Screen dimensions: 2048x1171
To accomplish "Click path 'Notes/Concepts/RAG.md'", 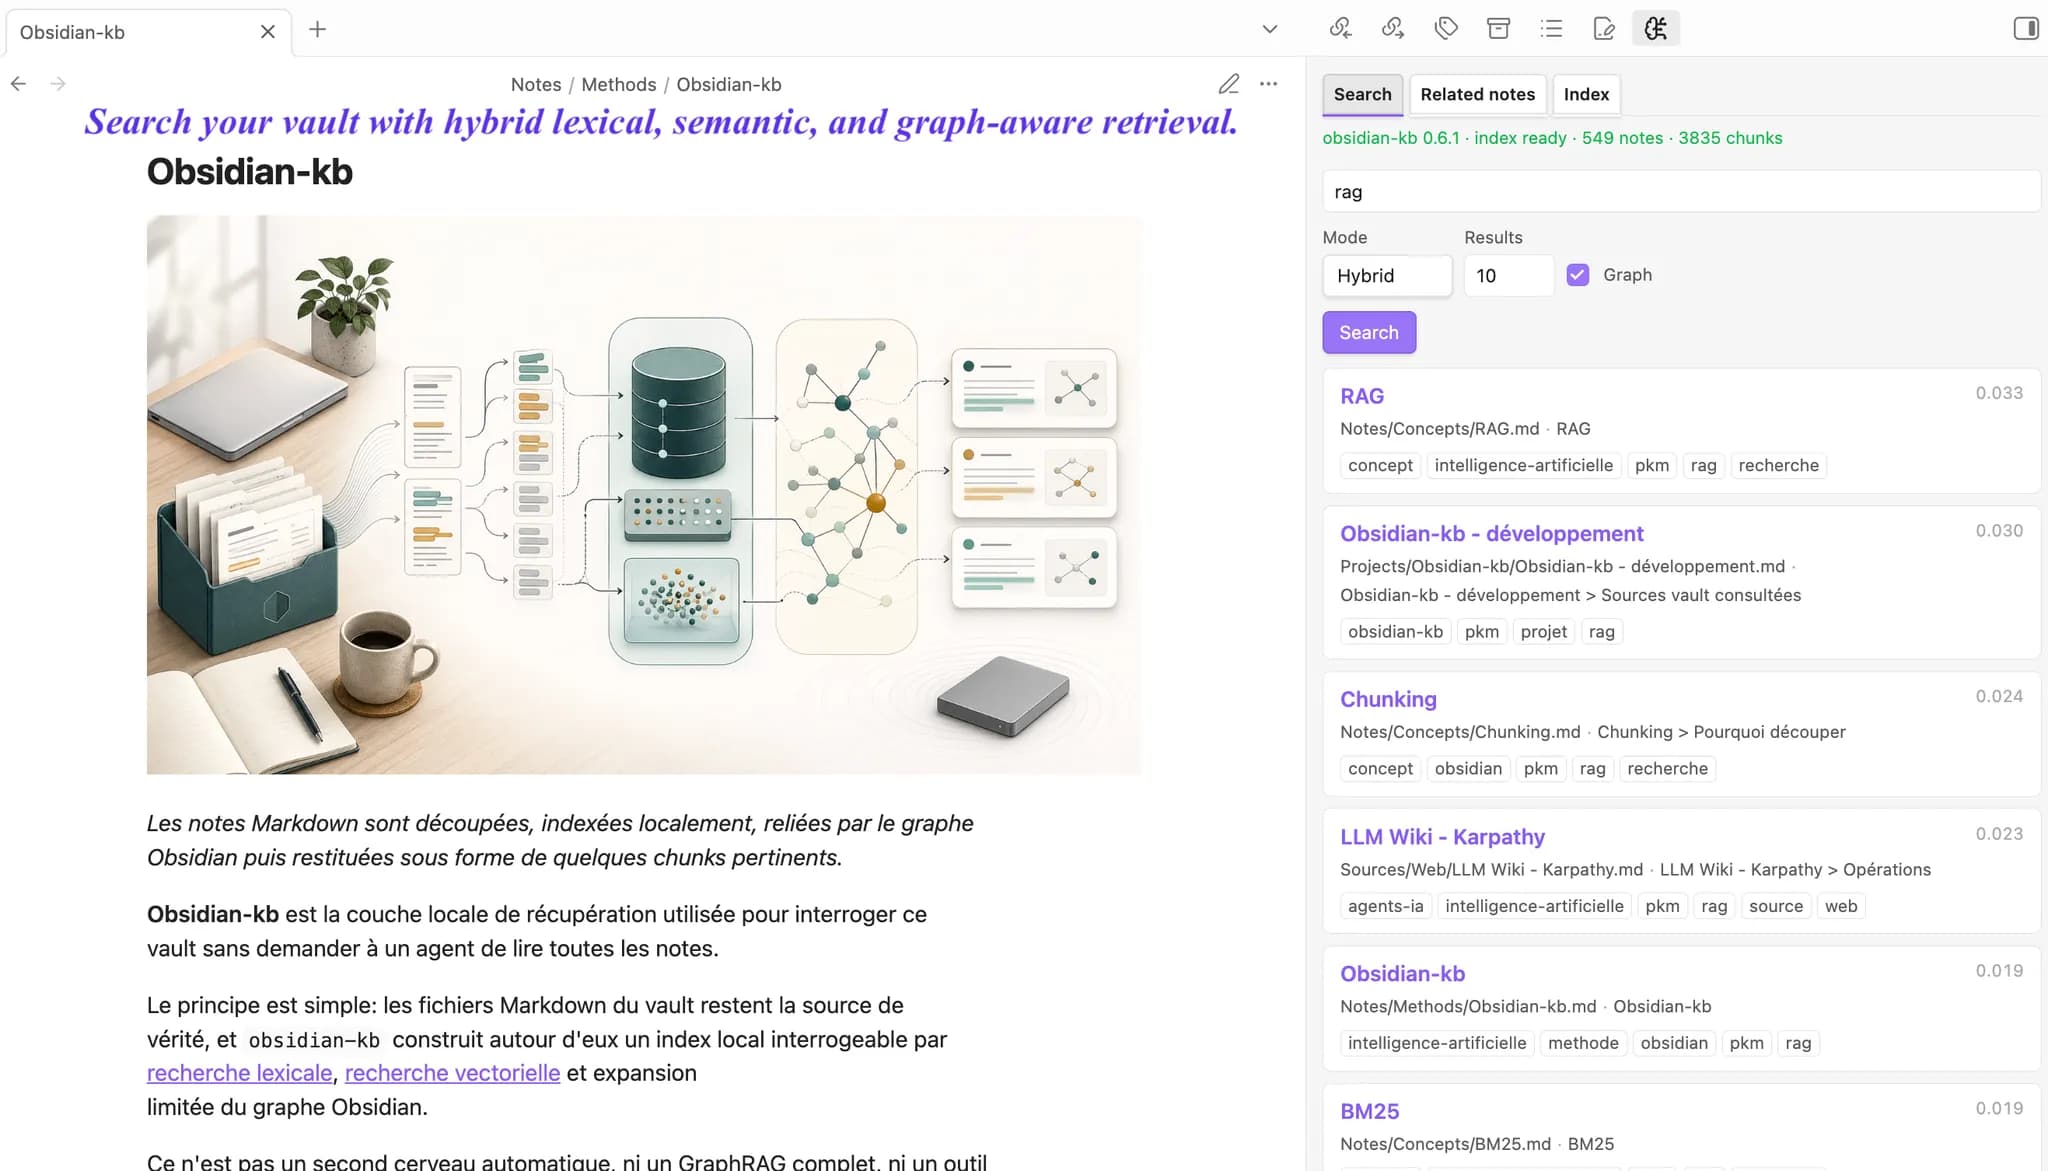I will point(1439,429).
